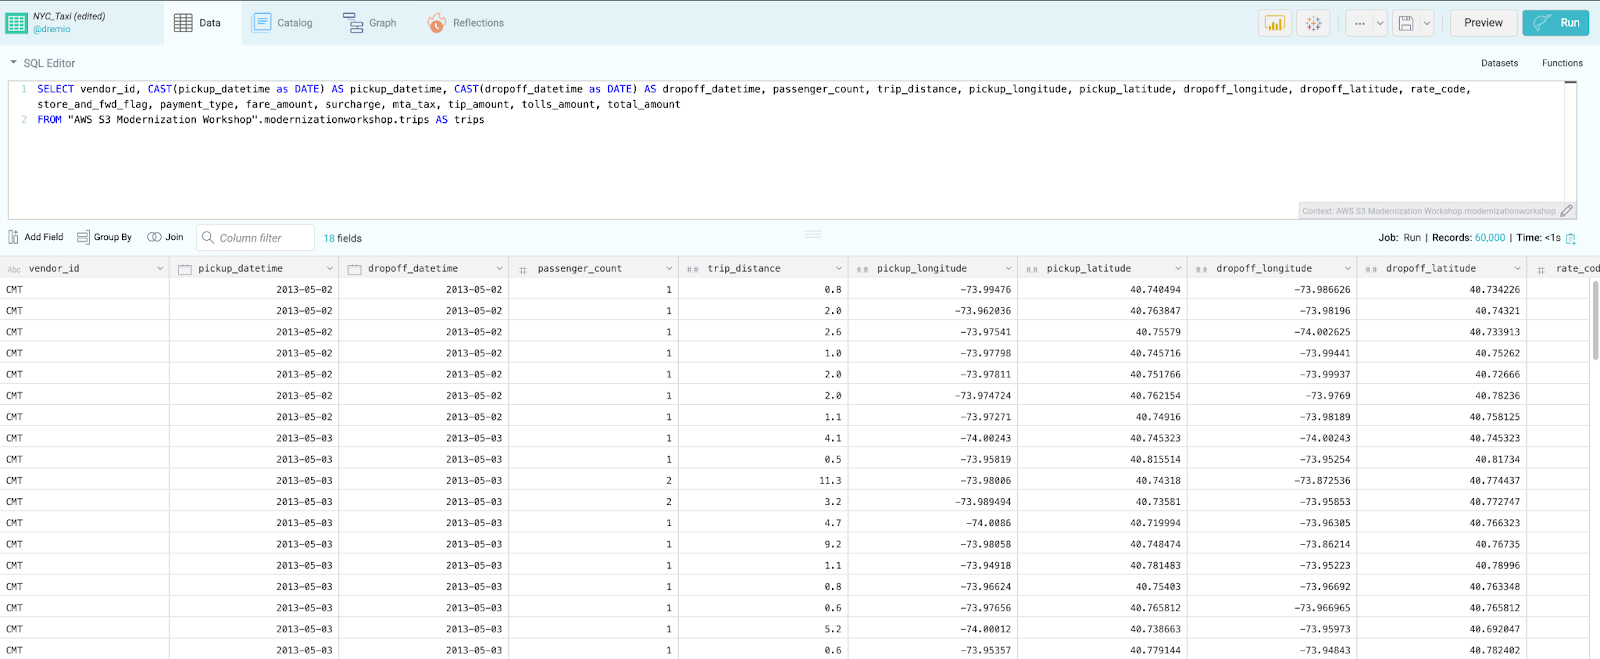
Task: Click the Join circles icon
Action: [x=154, y=237]
